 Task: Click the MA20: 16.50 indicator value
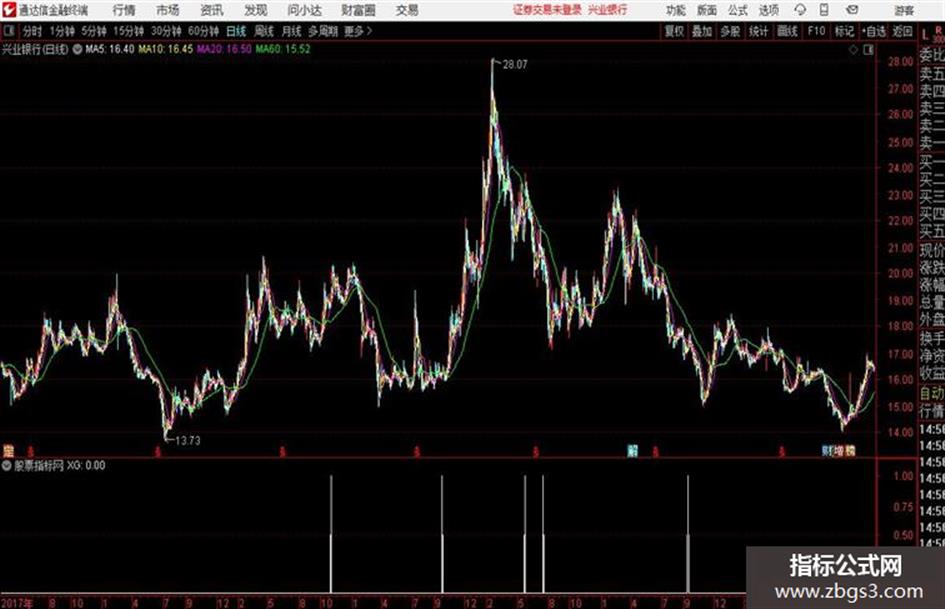(x=224, y=49)
